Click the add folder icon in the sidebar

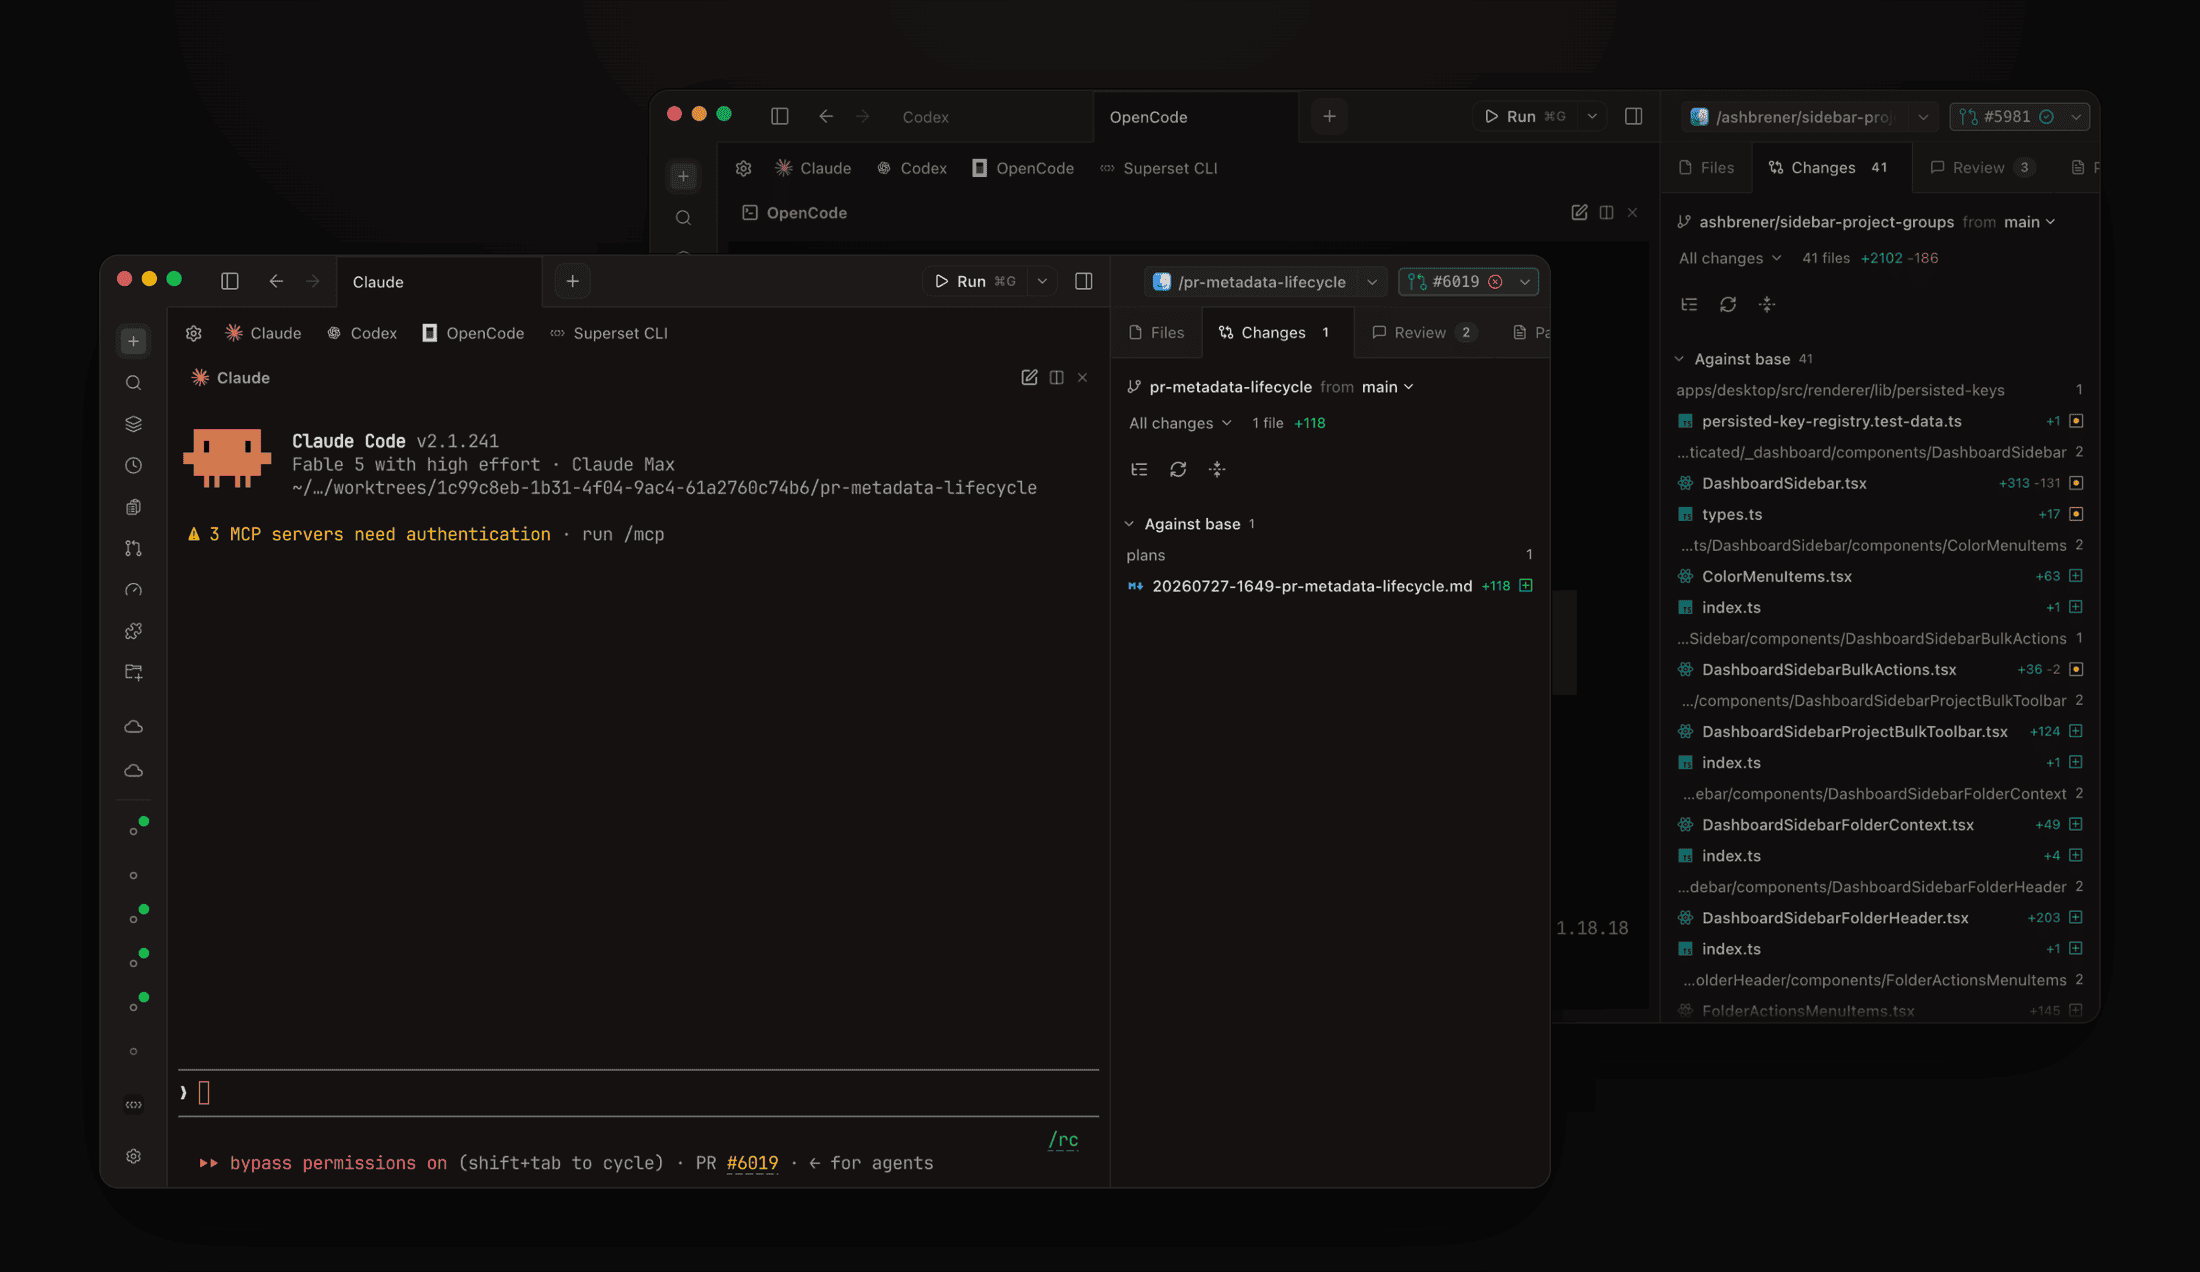133,672
